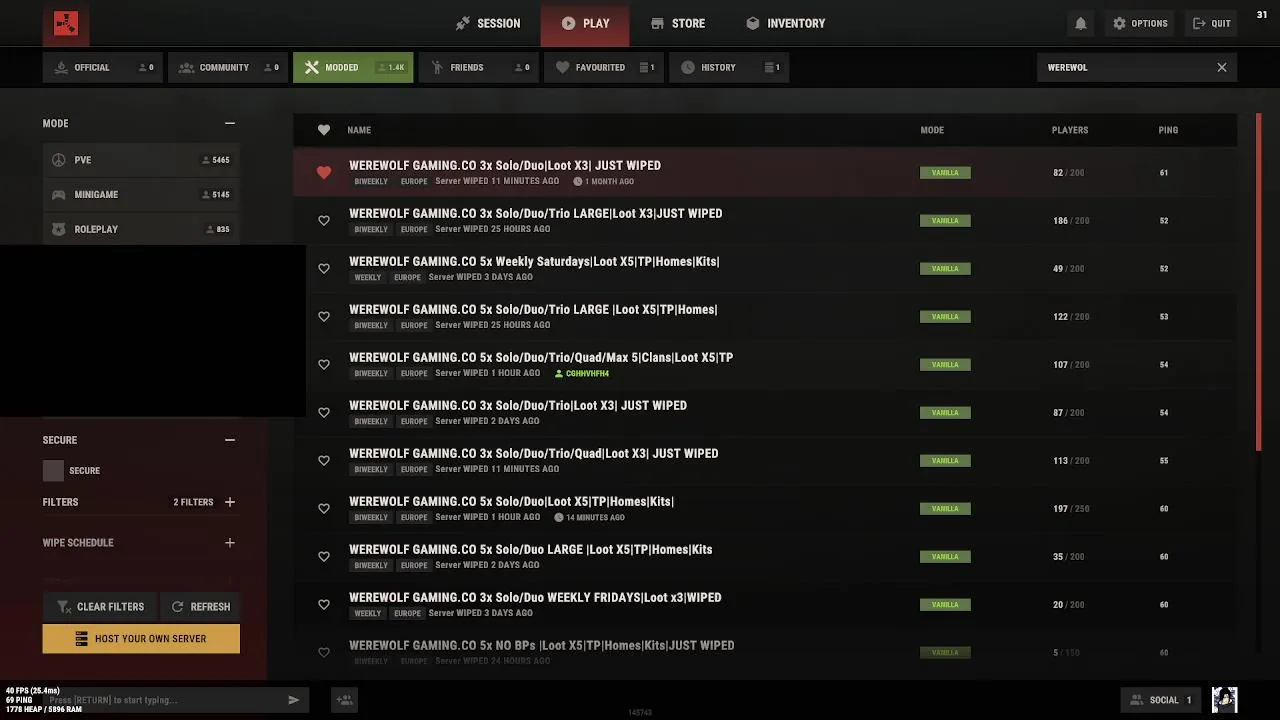Click the heart icon in list header
This screenshot has width=1280, height=720.
point(324,130)
